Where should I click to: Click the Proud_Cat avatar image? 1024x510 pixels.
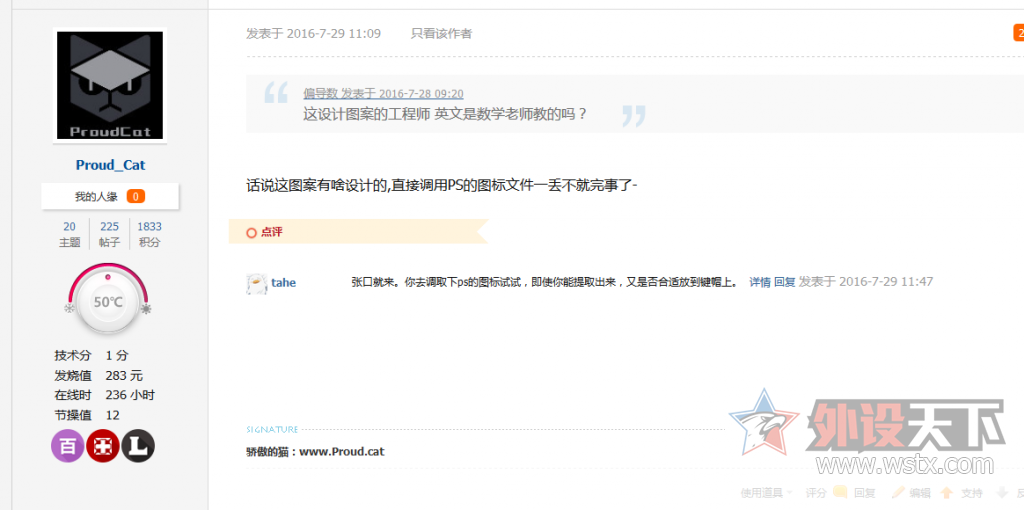[x=110, y=85]
